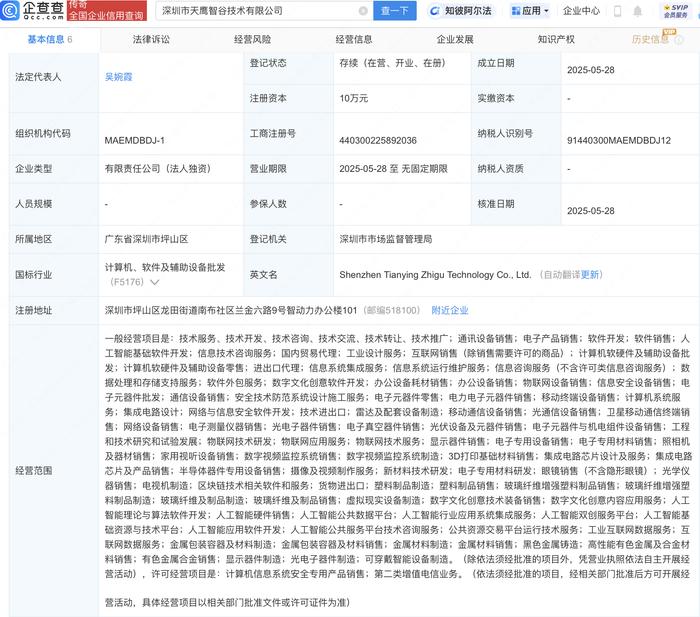
Task: Click the info icon beside 历史信息
Action: 679,40
